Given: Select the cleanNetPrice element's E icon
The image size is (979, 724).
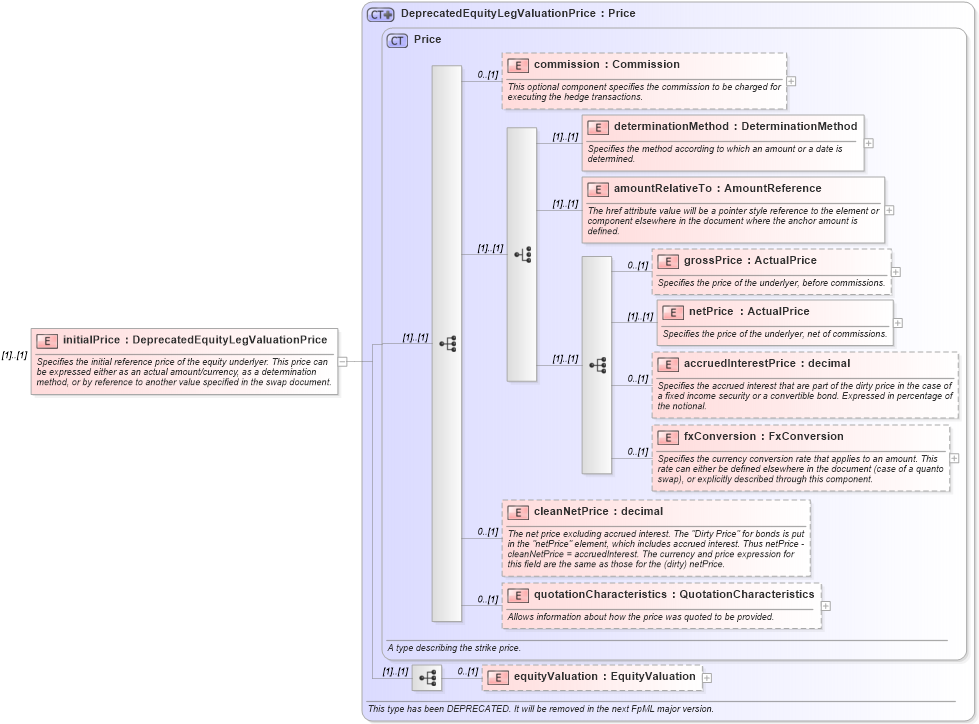Looking at the screenshot, I should [x=518, y=512].
